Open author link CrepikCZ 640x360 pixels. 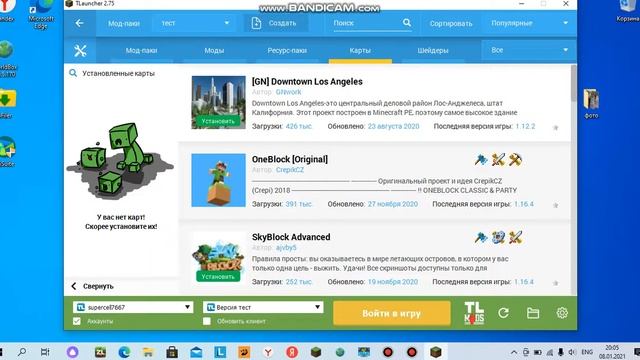click(290, 170)
